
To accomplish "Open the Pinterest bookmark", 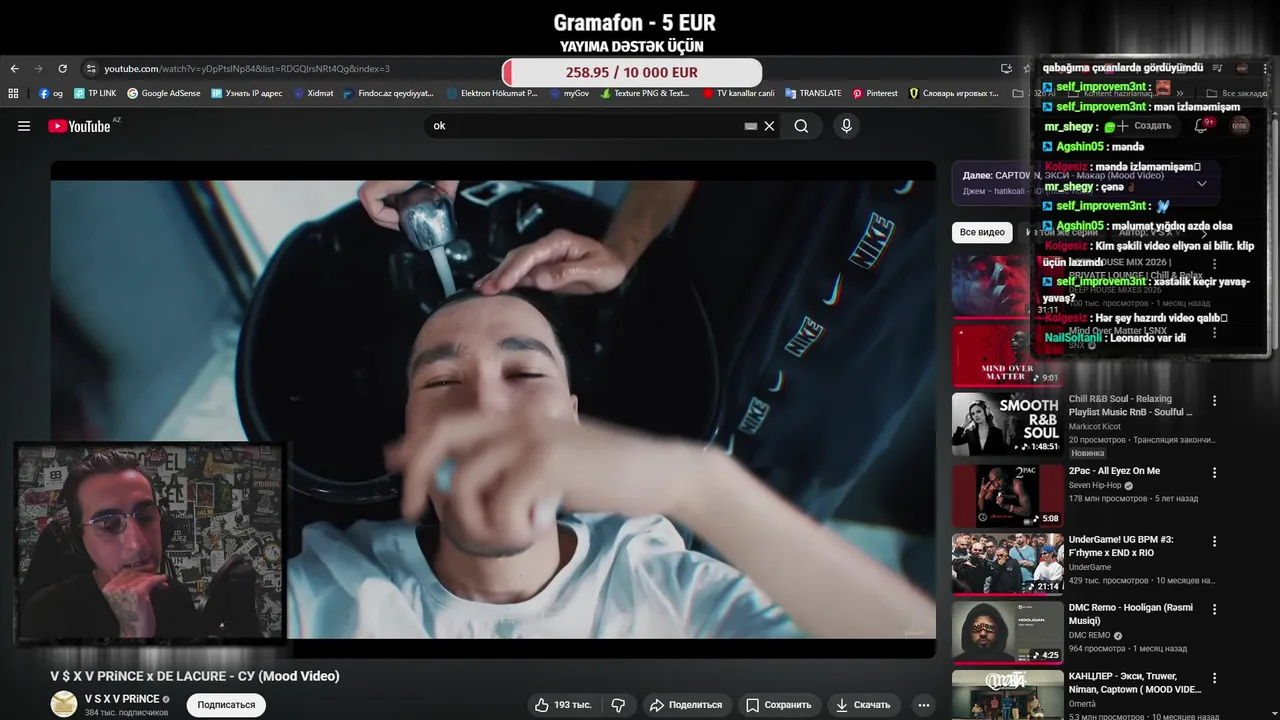I will pyautogui.click(x=875, y=93).
